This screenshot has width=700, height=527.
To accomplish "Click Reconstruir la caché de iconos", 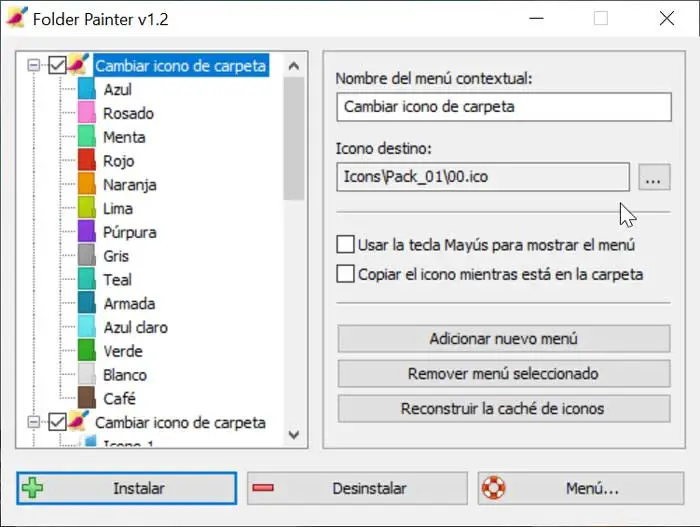I will [x=504, y=408].
